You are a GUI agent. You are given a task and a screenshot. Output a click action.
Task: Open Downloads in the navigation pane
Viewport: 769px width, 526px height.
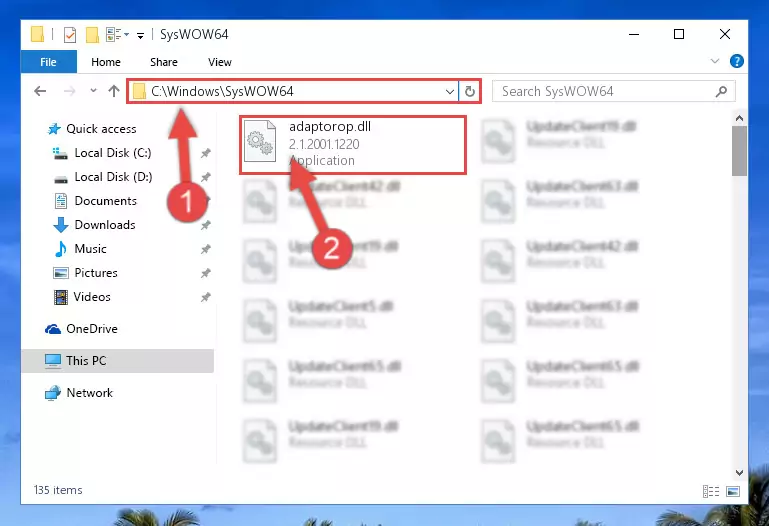click(x=105, y=225)
